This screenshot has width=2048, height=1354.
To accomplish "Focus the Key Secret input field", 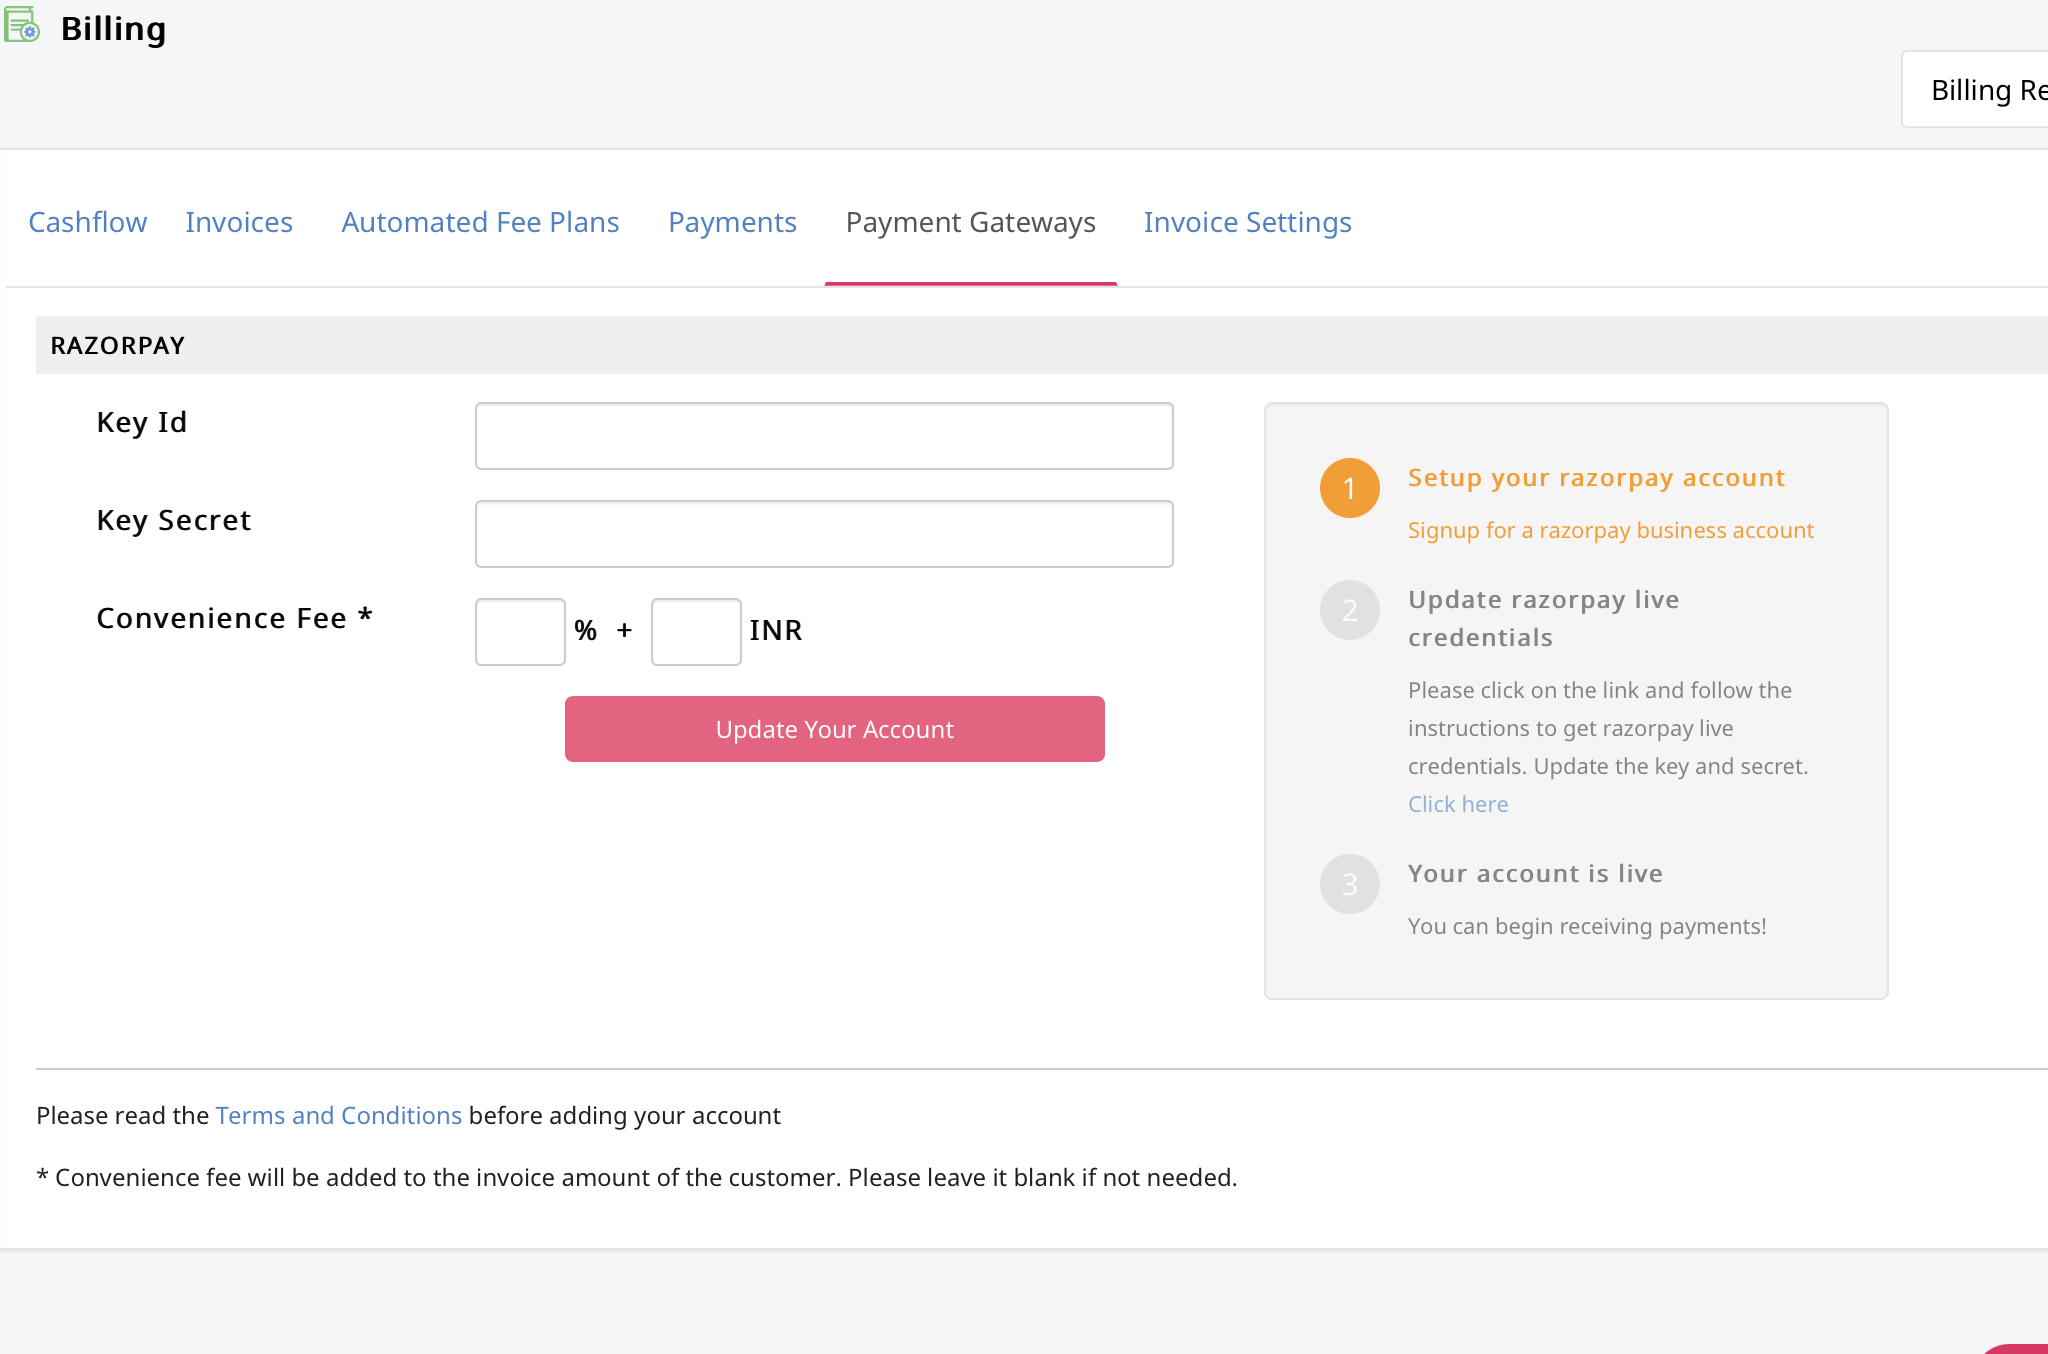I will click(x=824, y=534).
